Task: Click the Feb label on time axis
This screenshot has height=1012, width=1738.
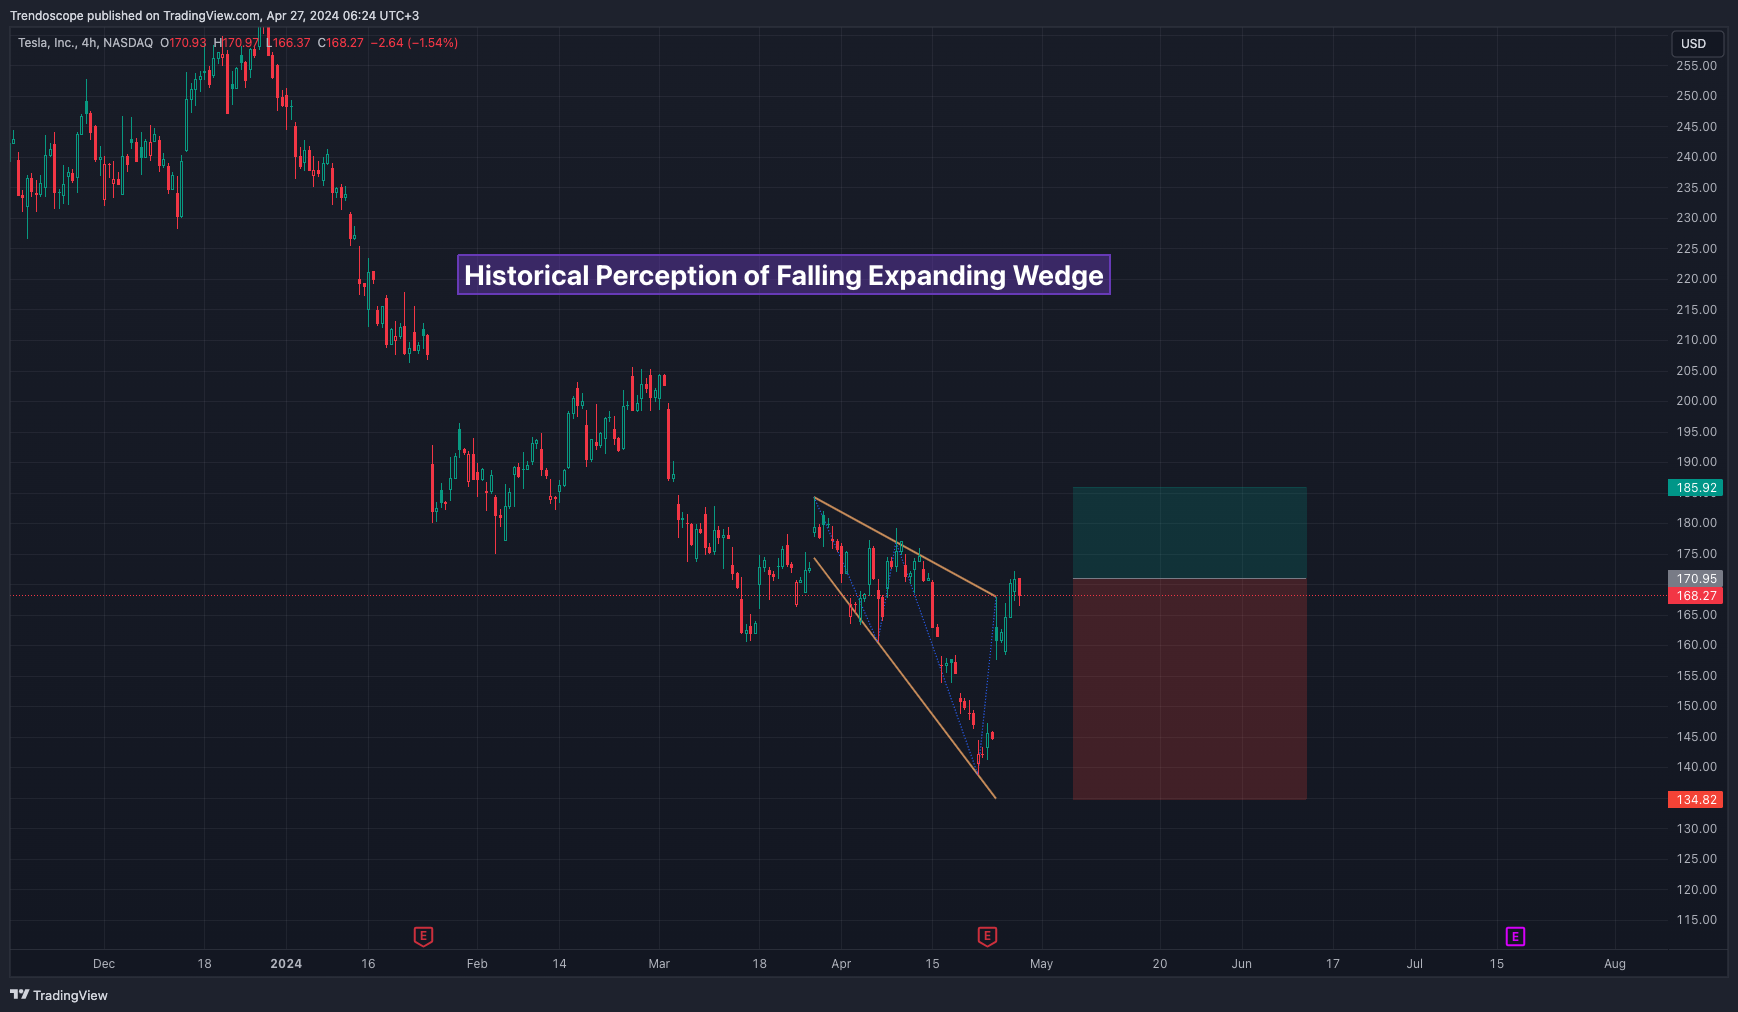Action: [477, 964]
